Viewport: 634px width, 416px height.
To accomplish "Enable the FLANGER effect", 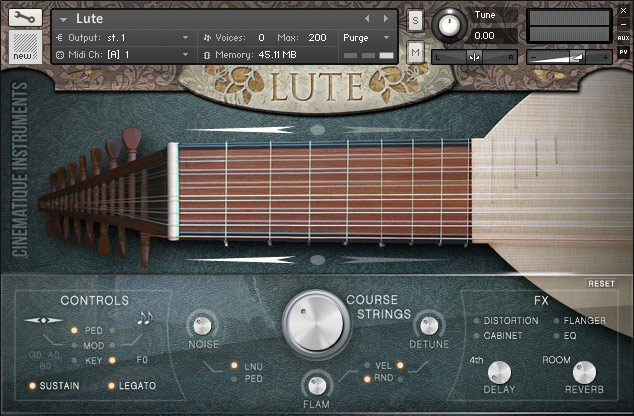I will tap(557, 321).
